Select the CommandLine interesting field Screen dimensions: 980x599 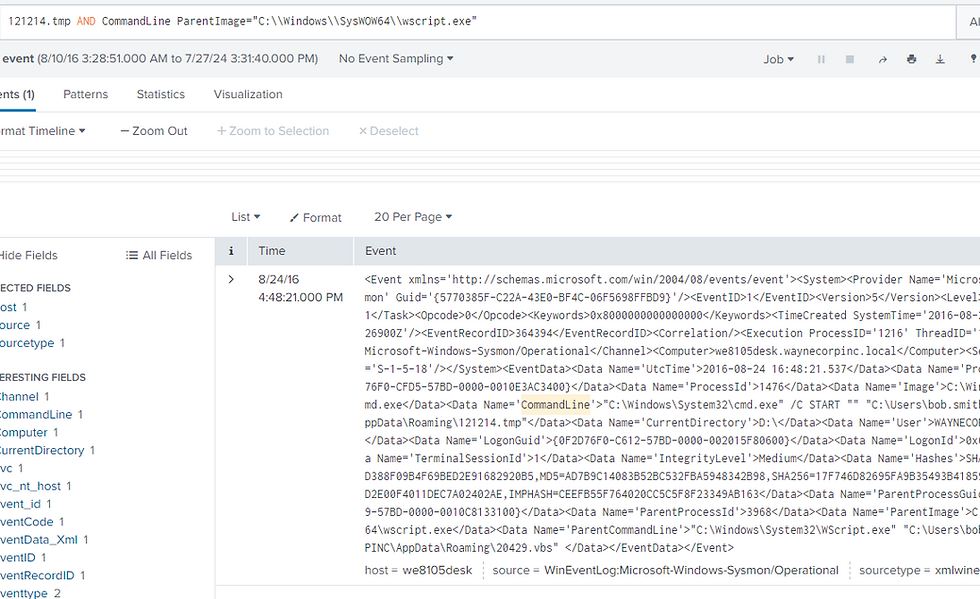[x=36, y=414]
